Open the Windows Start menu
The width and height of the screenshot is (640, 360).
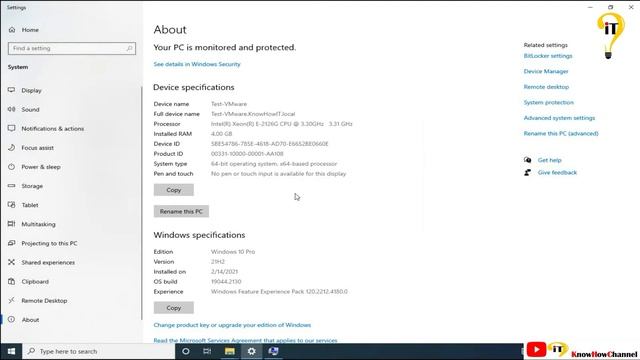point(11,351)
